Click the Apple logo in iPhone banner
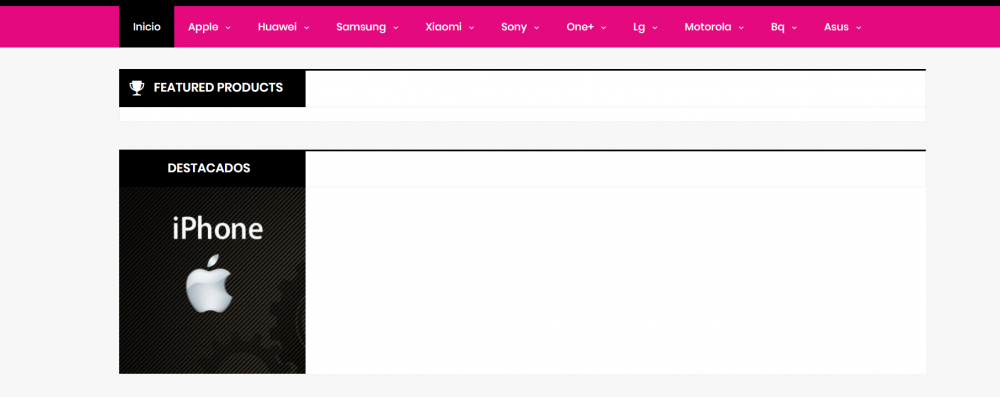1000x397 pixels. point(209,283)
